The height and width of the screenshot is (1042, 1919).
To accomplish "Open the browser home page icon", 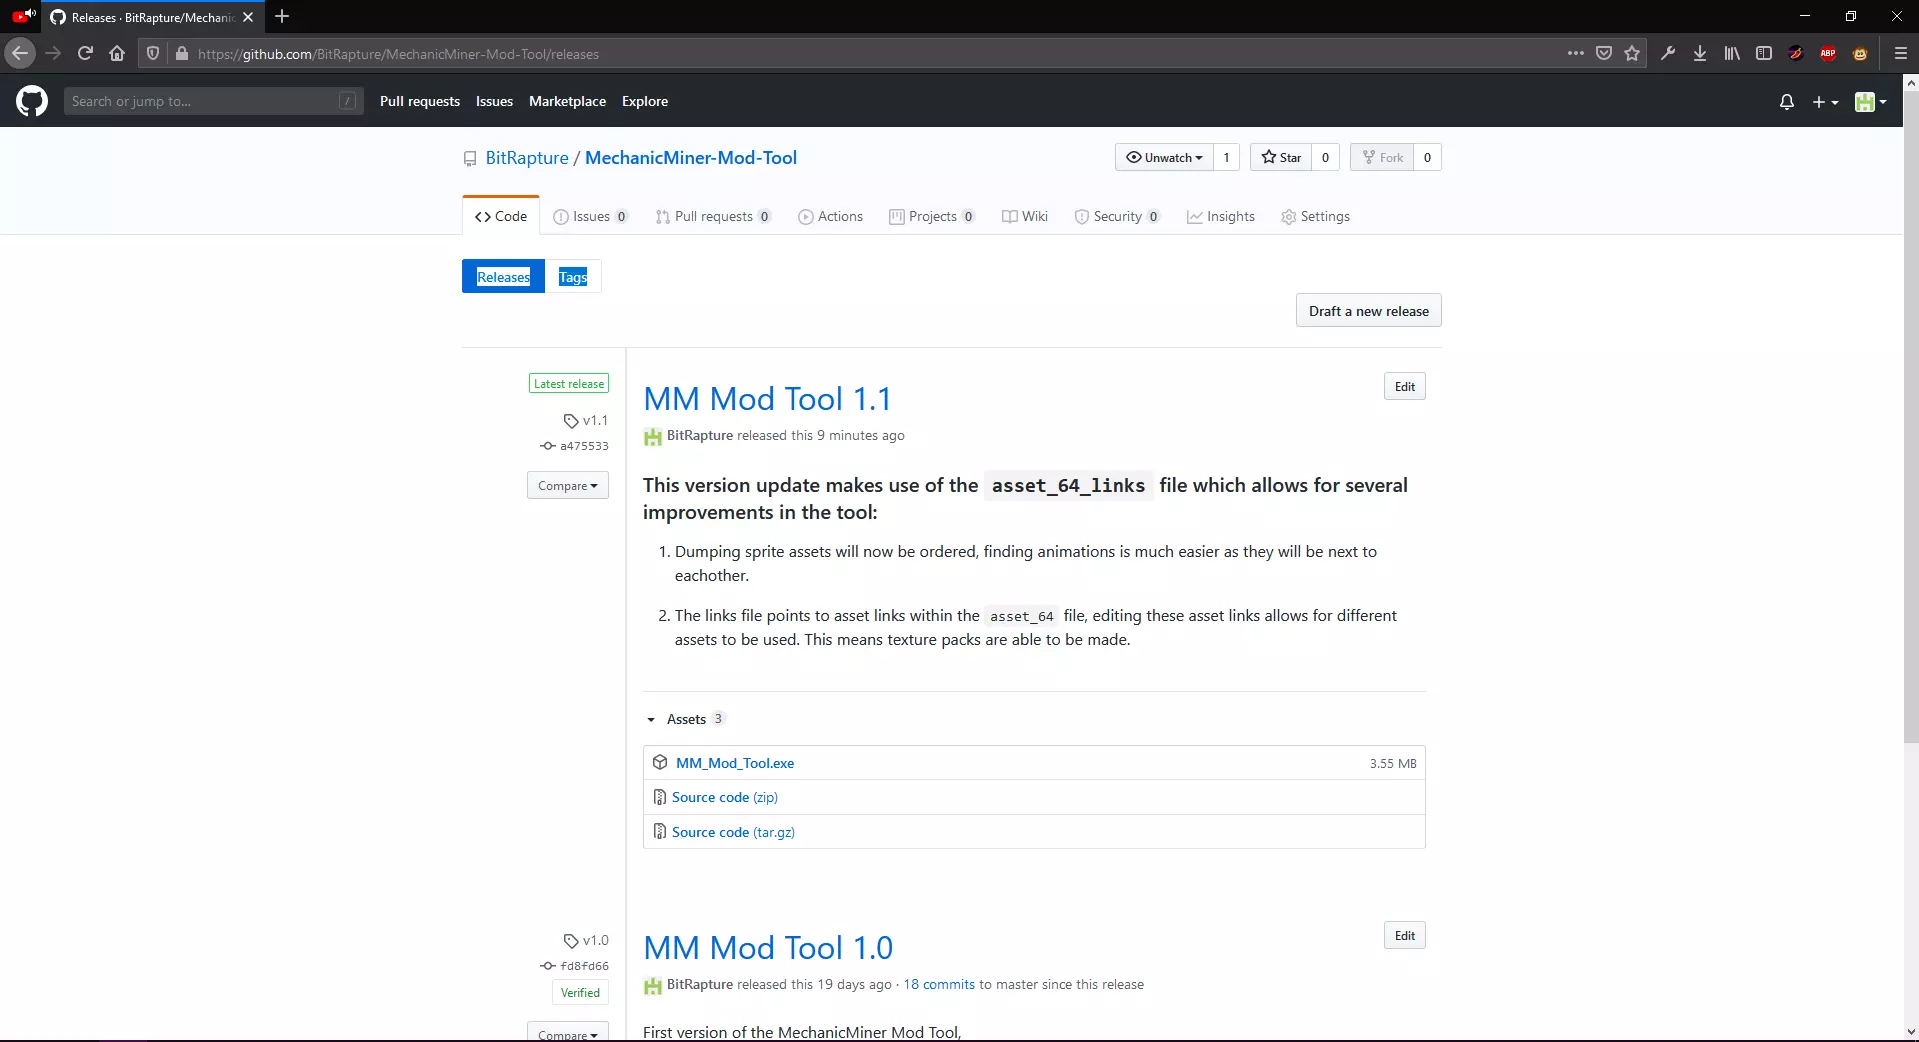I will tap(117, 54).
